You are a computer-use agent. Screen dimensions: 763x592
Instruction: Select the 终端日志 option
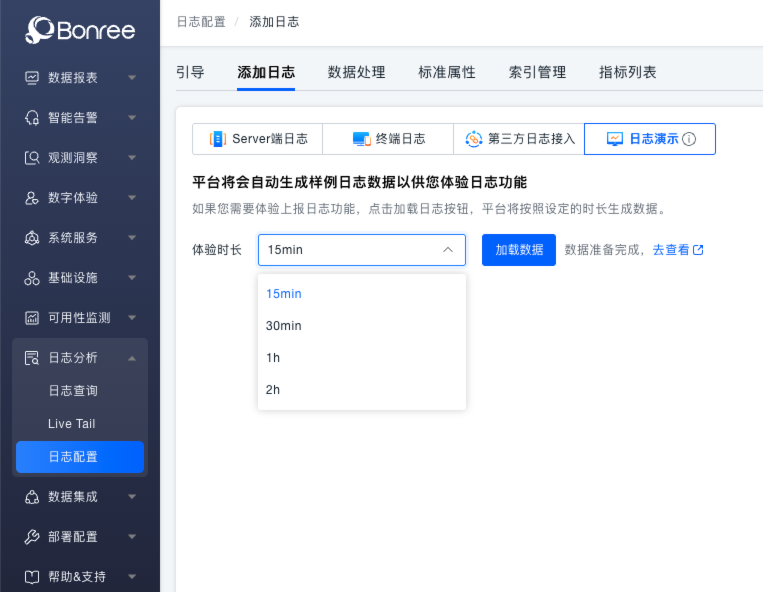388,139
